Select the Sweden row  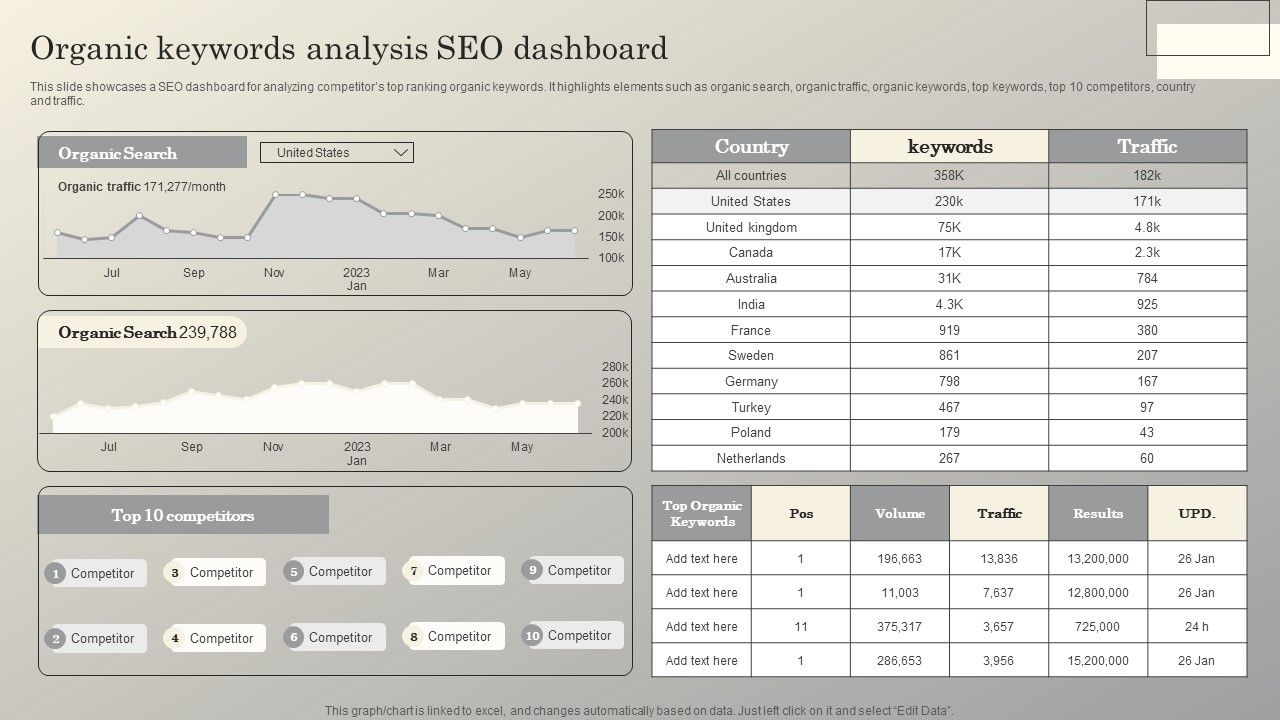[x=949, y=355]
